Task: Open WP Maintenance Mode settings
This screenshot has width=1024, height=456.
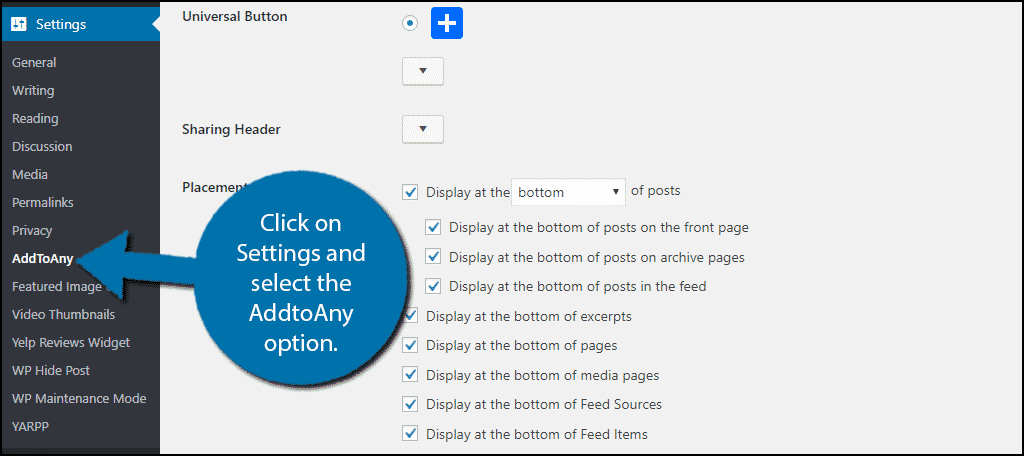Action: [79, 399]
